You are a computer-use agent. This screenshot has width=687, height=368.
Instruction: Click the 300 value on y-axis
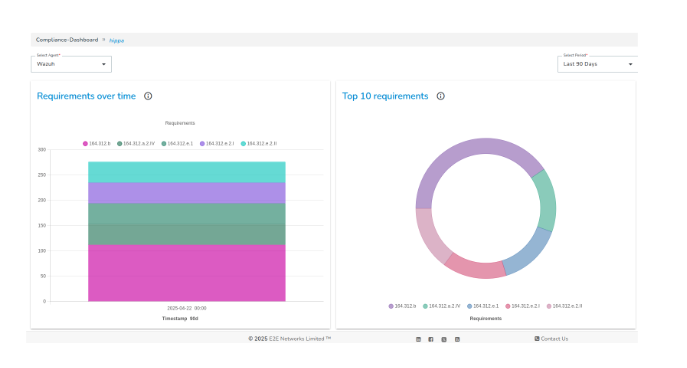click(x=42, y=150)
